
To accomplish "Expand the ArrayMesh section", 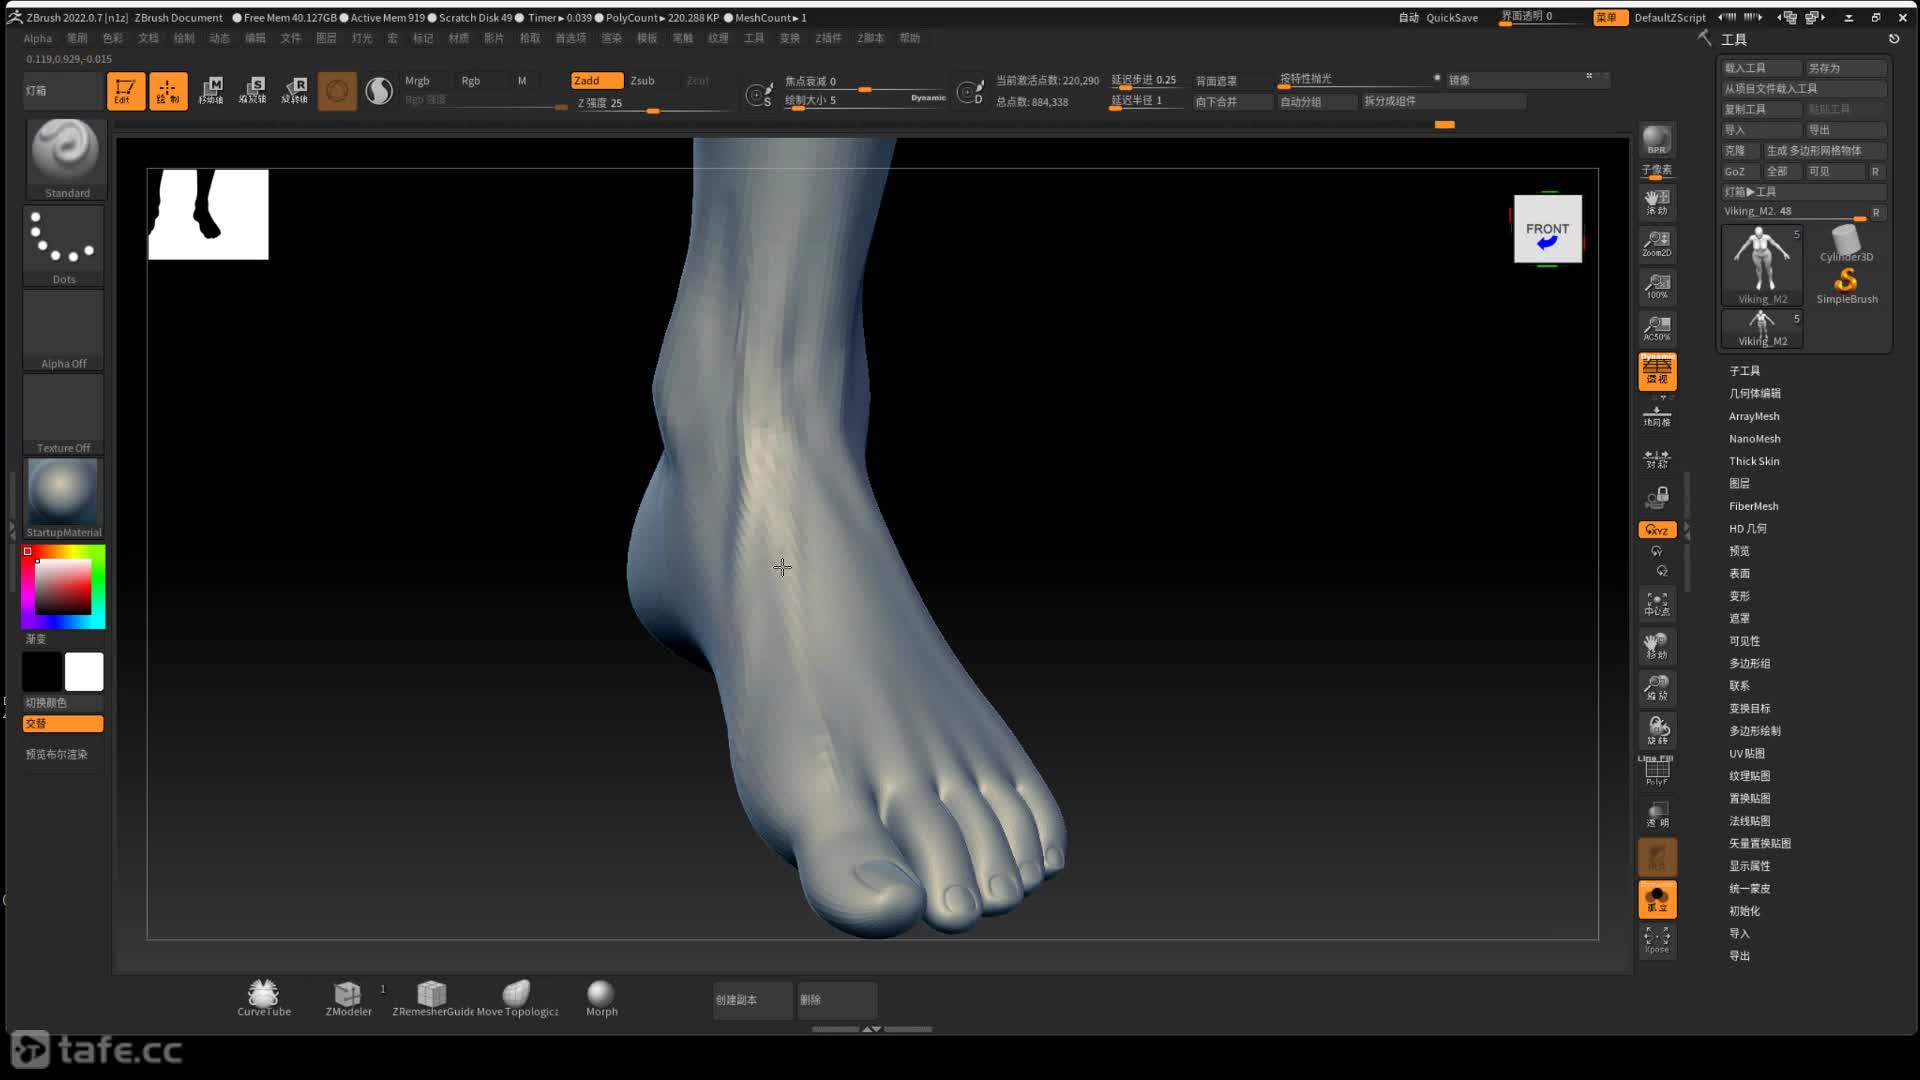I will [1754, 416].
